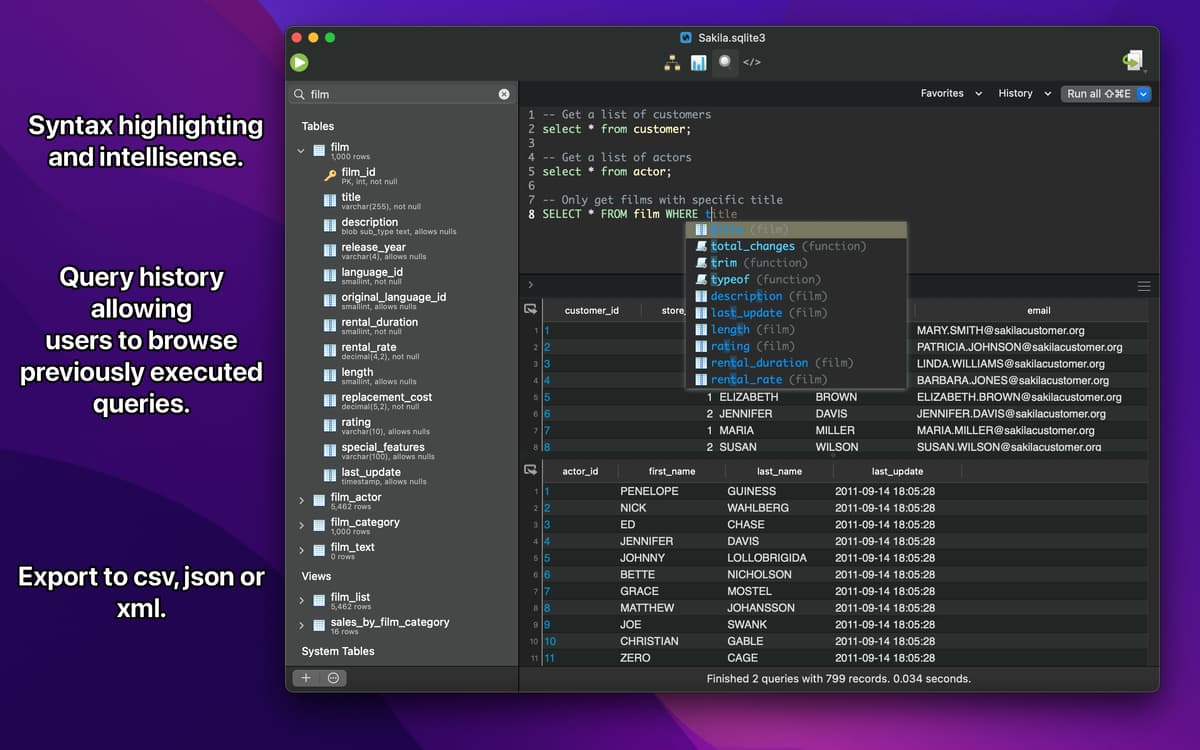Open the Favorites dropdown

(x=942, y=93)
